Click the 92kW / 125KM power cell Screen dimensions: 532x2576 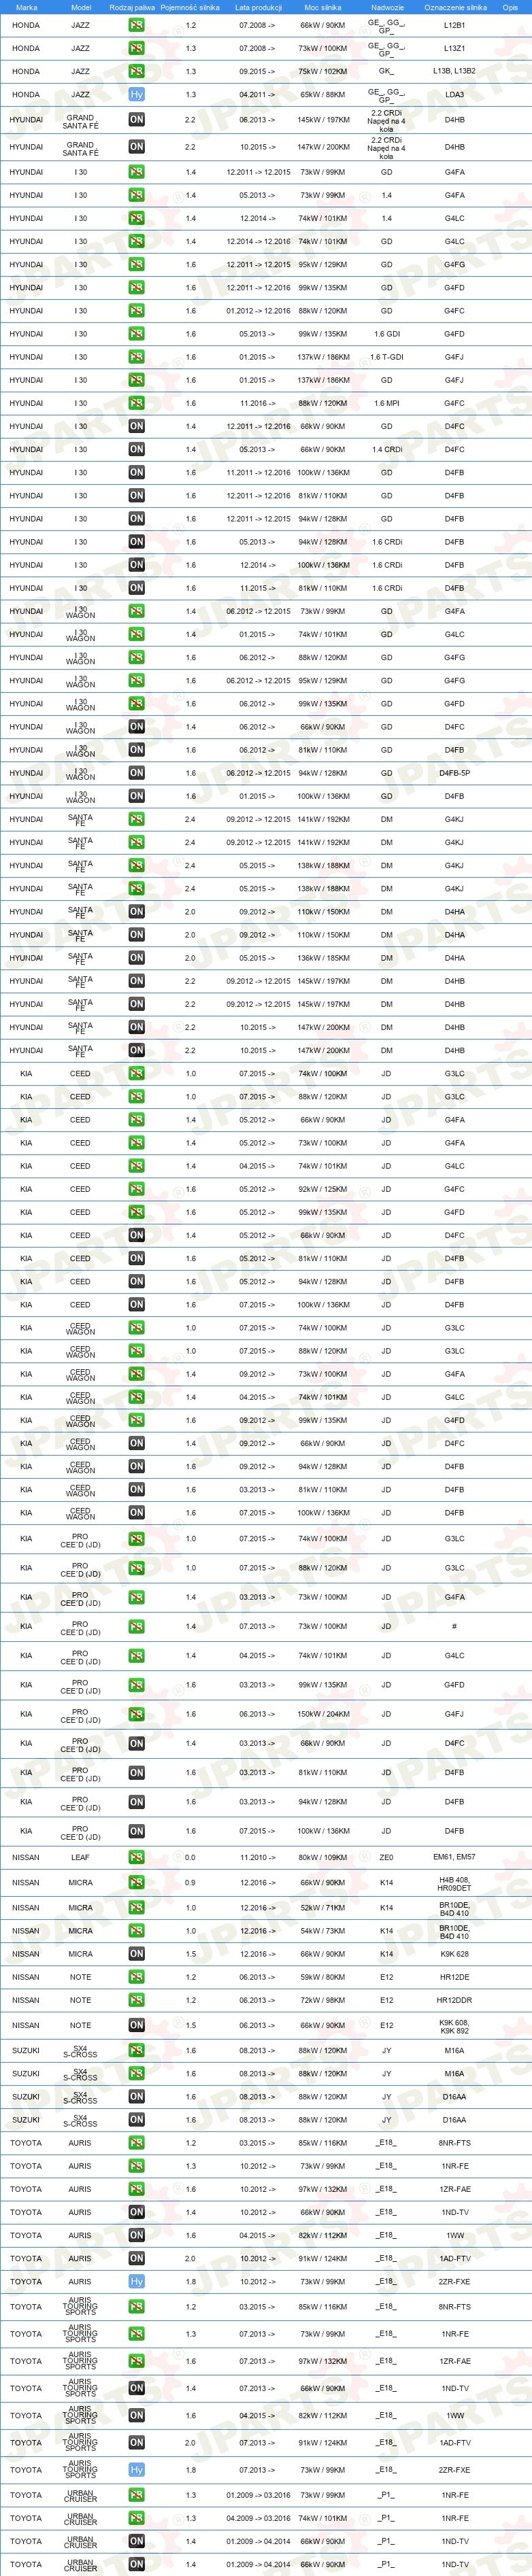(323, 1189)
